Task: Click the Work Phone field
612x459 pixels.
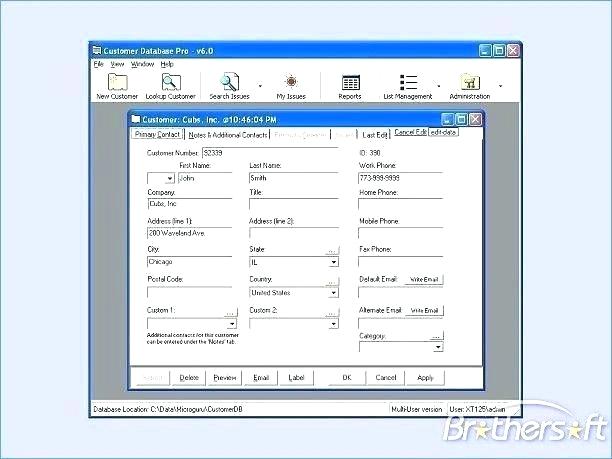Action: point(400,178)
